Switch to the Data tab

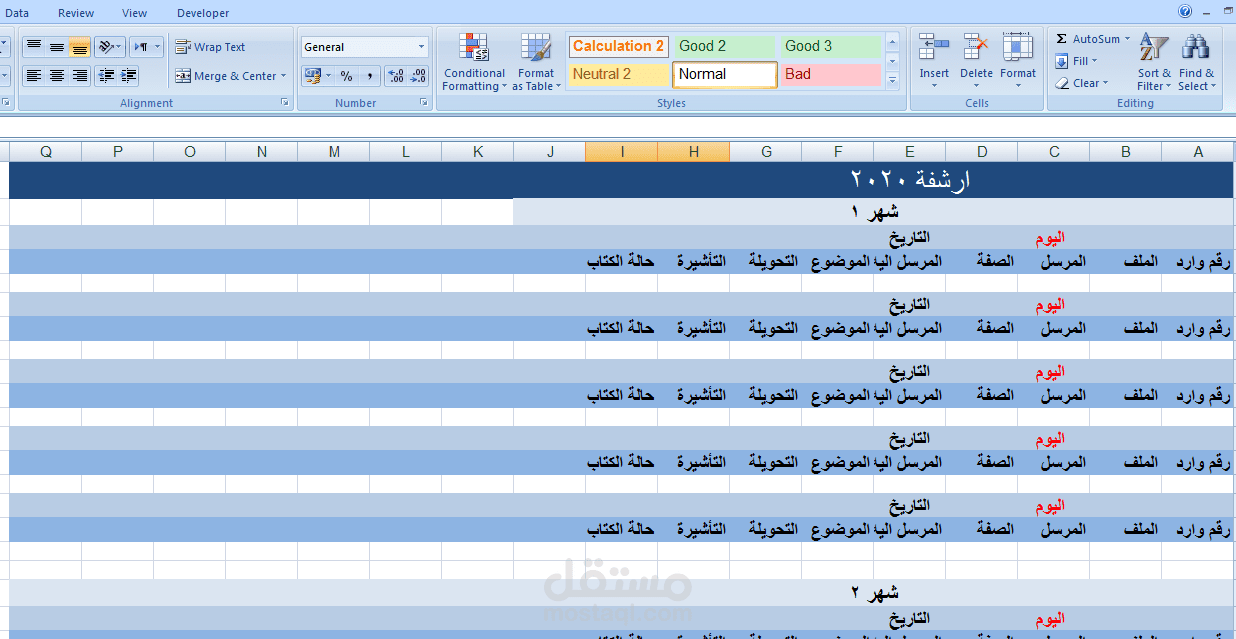click(x=17, y=13)
